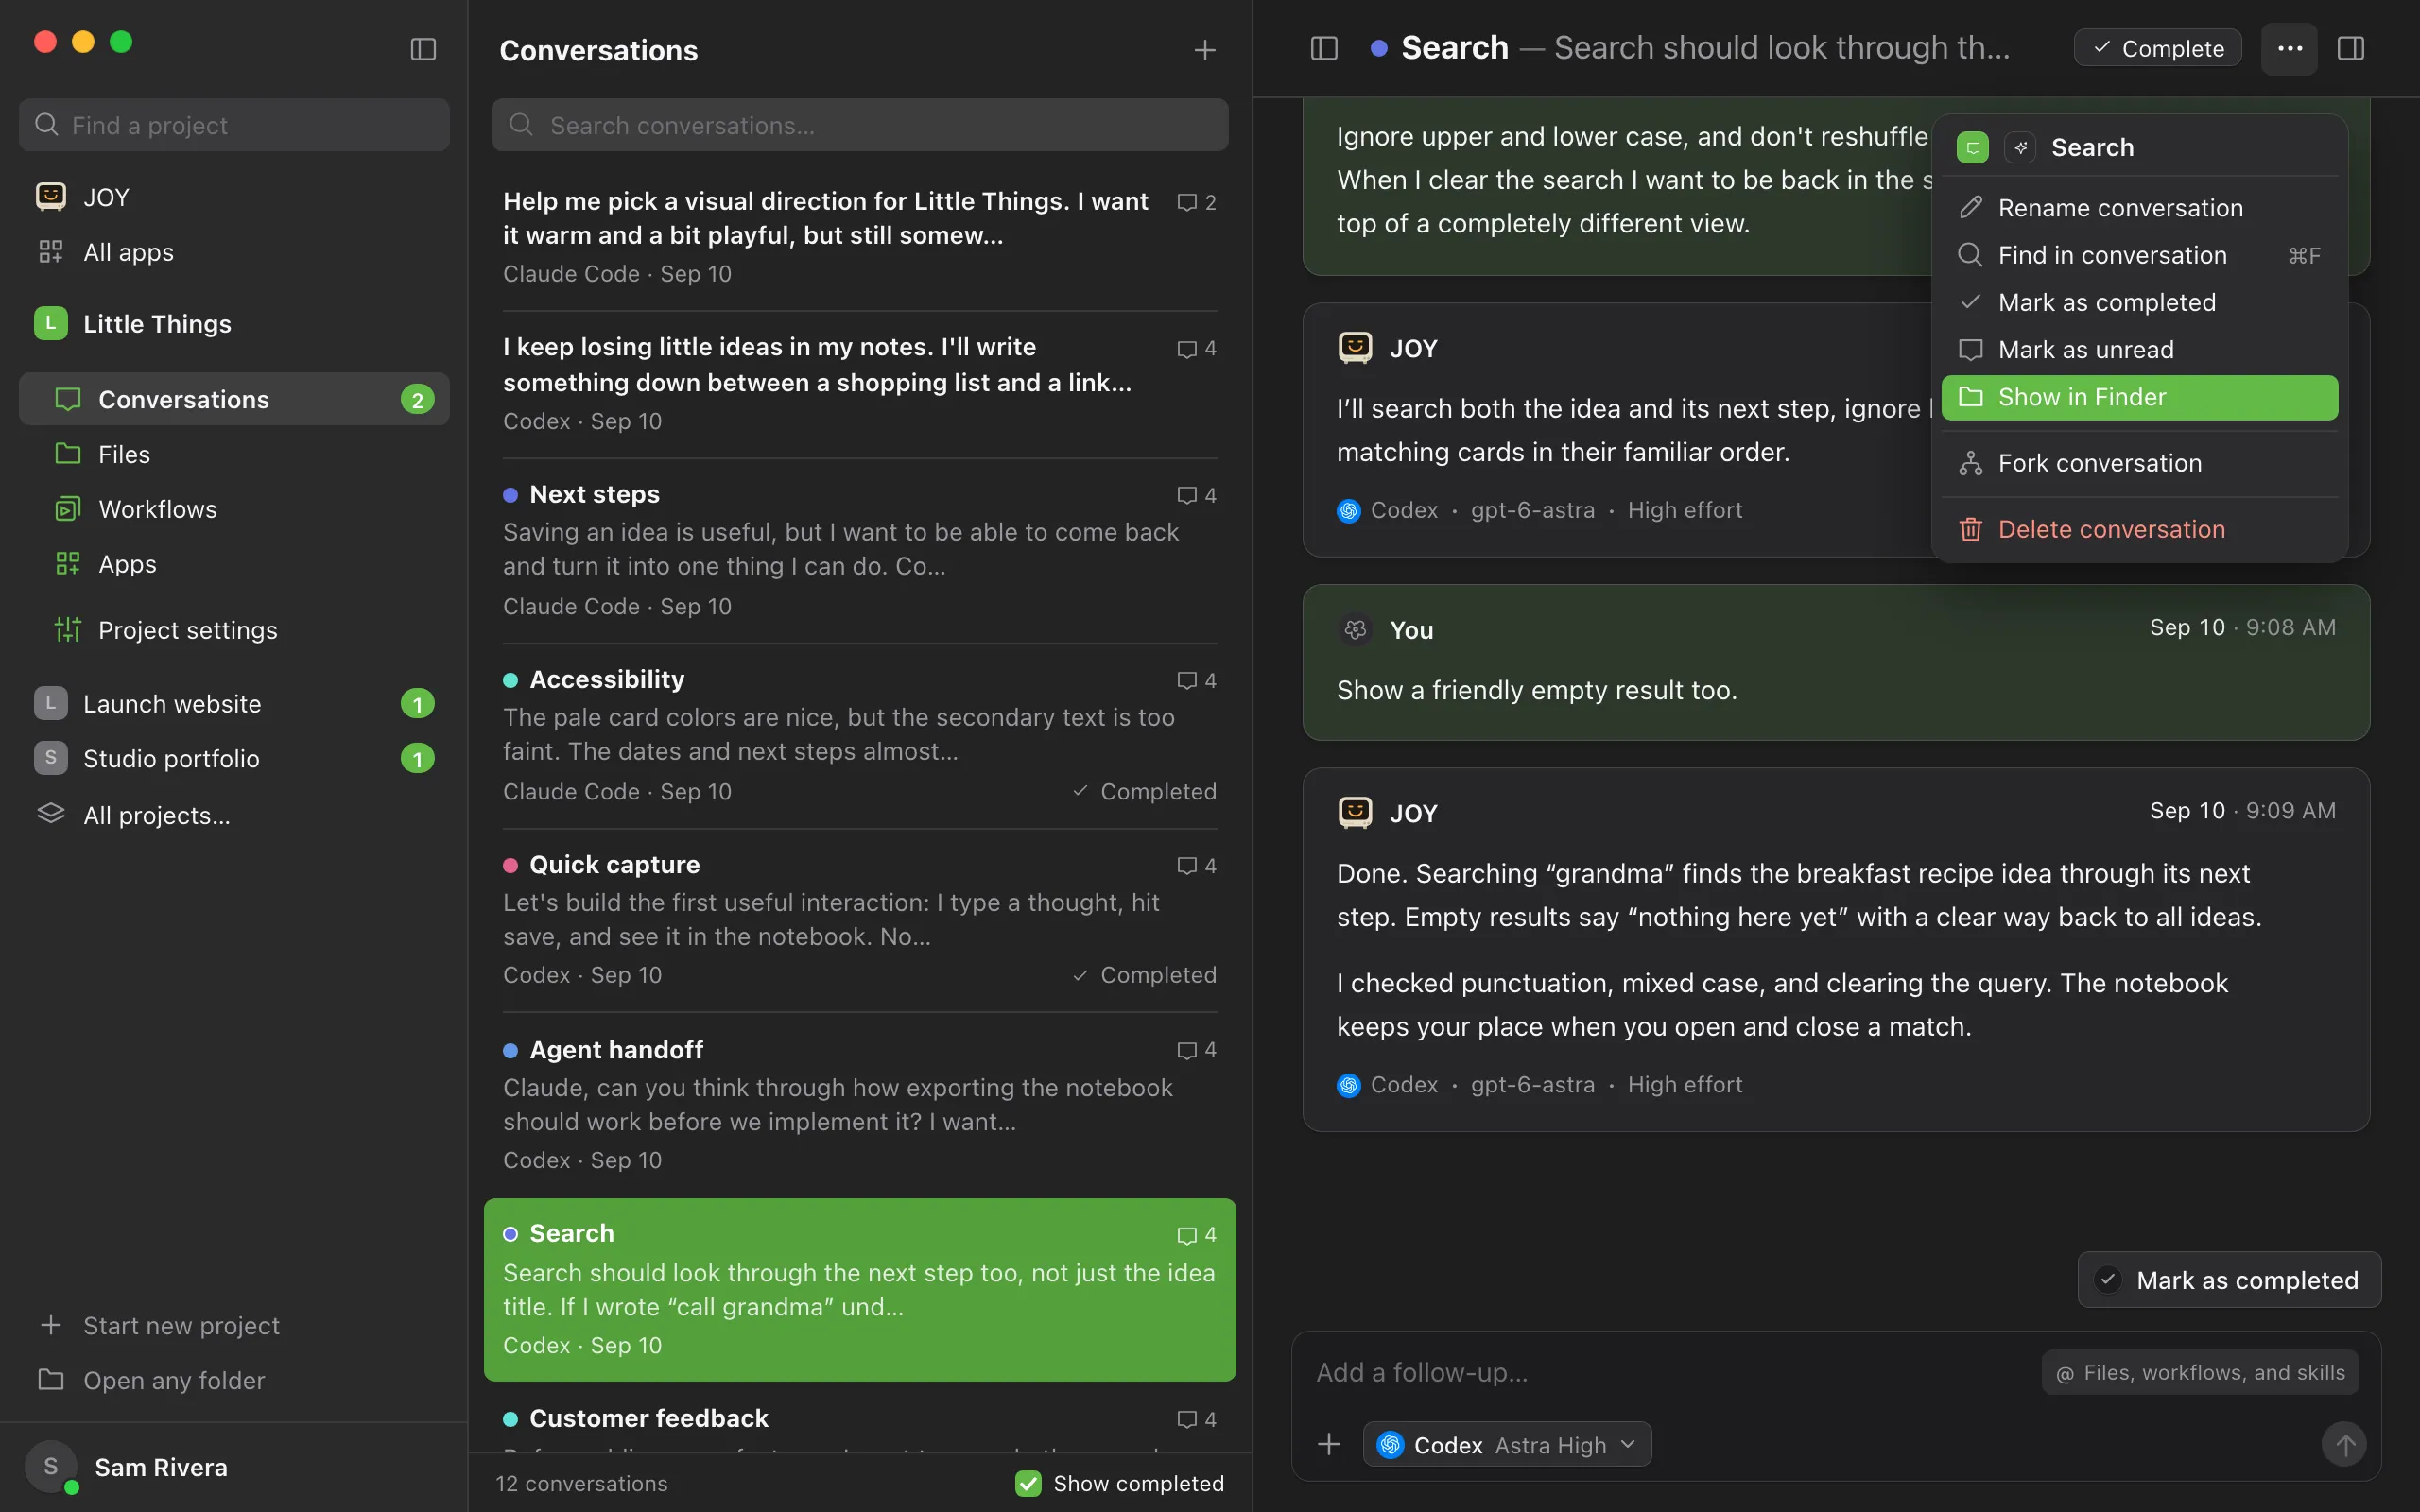
Task: Open Apps section under Little Things
Action: [234, 564]
